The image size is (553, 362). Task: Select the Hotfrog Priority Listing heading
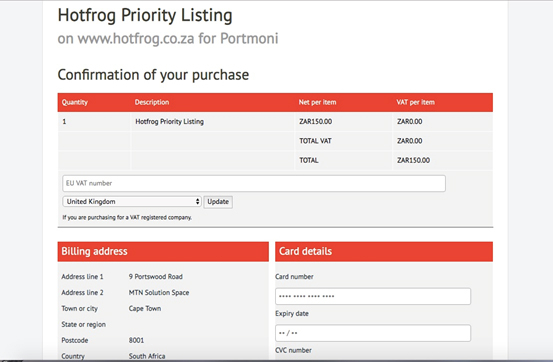click(x=145, y=16)
